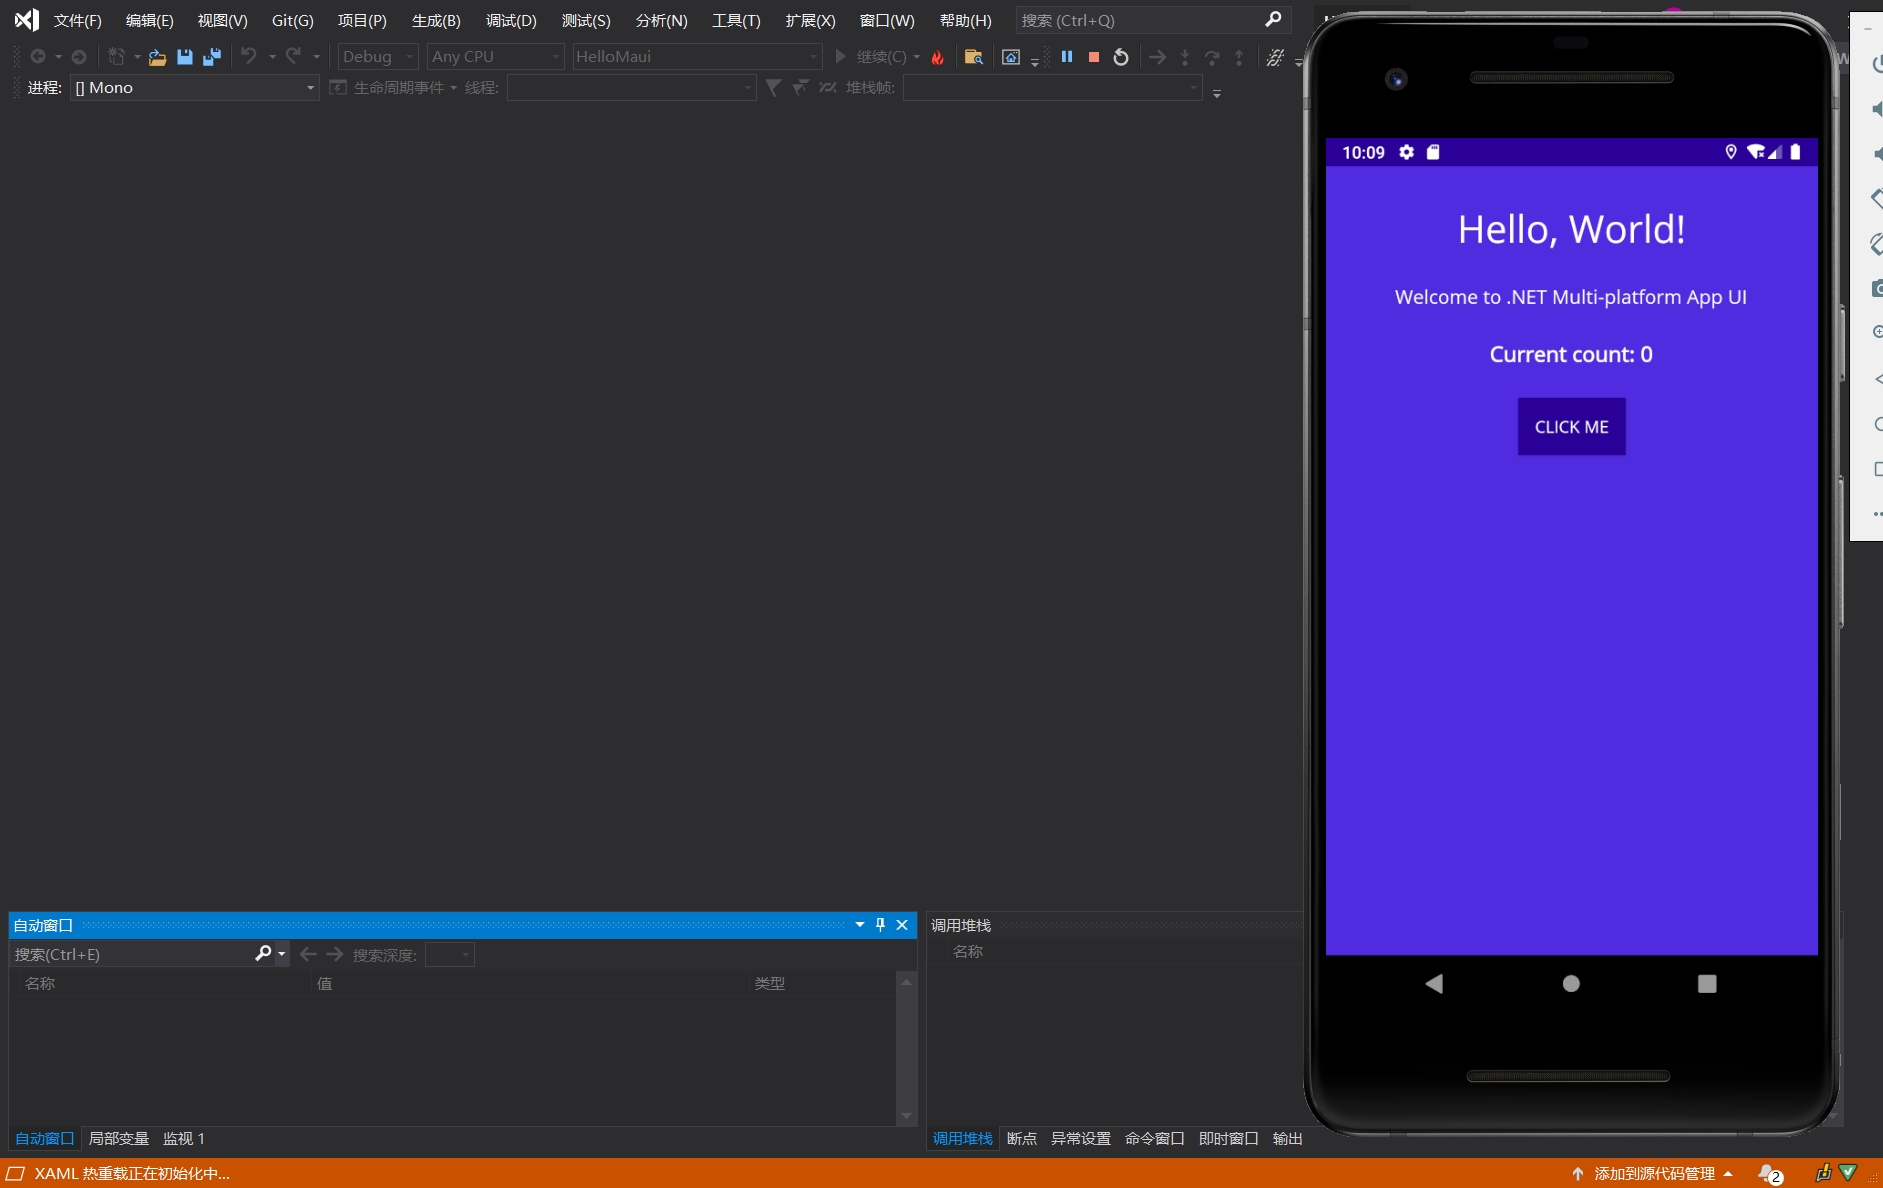Image resolution: width=1883 pixels, height=1188 pixels.
Task: Click the Autos window vertical scrollbar
Action: tap(906, 1049)
